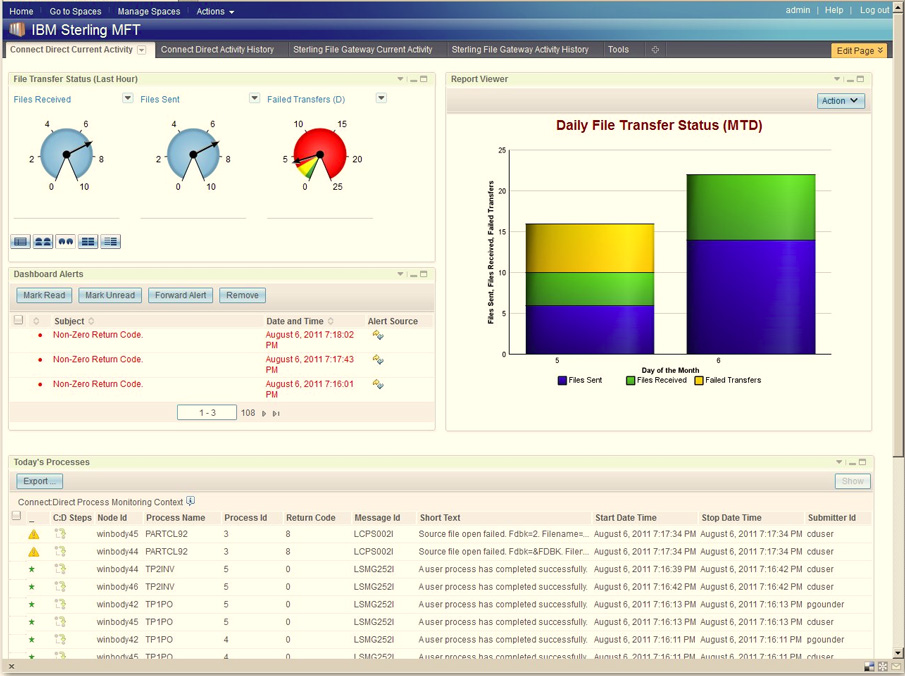
Task: Click the Connect:Direct Process Monitoring Context info icon
Action: (191, 501)
